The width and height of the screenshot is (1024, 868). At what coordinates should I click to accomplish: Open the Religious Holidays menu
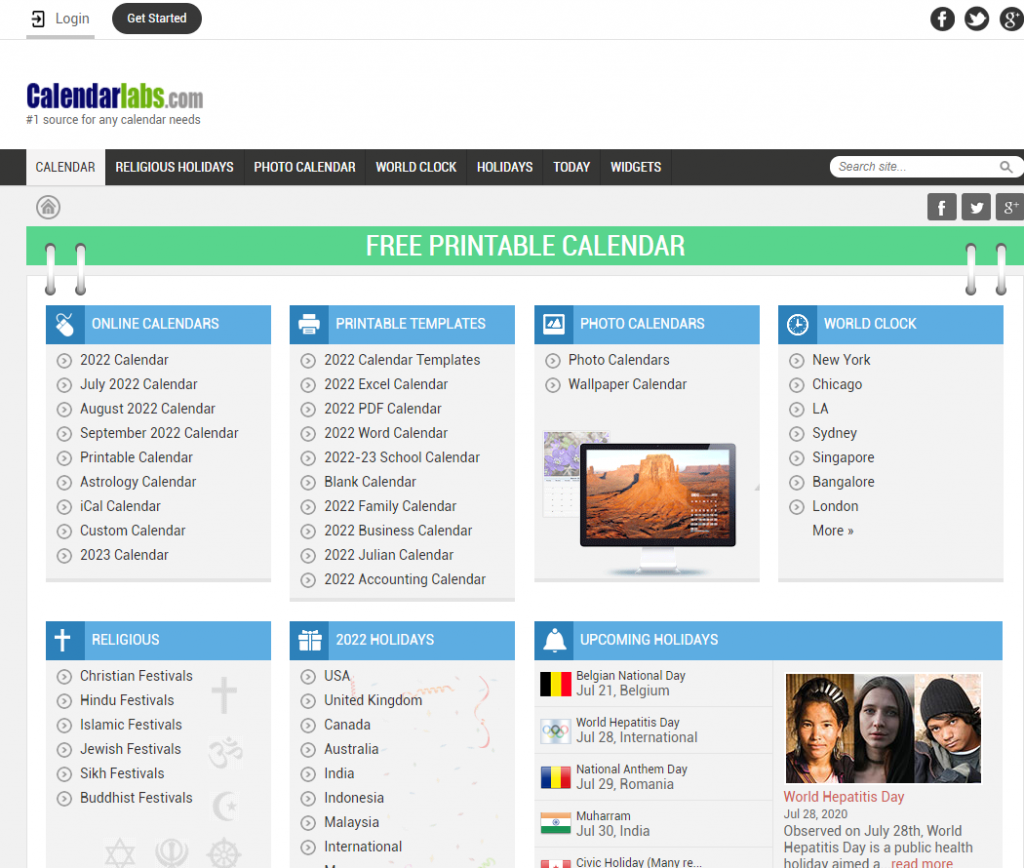(x=174, y=167)
